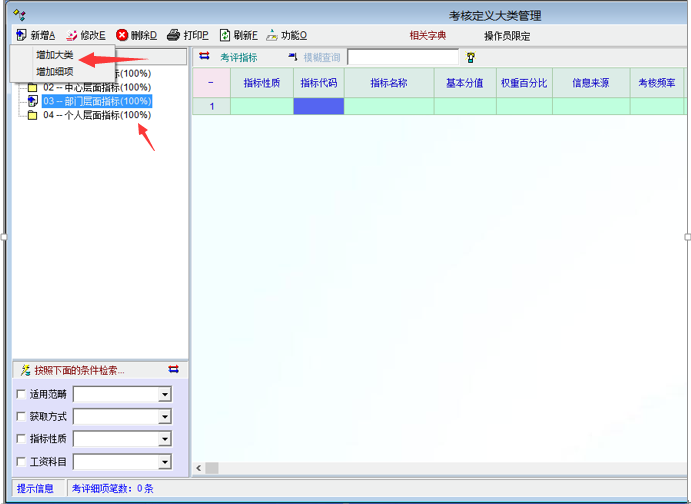Open the 功能 (Function) toolbar icon

point(272,35)
